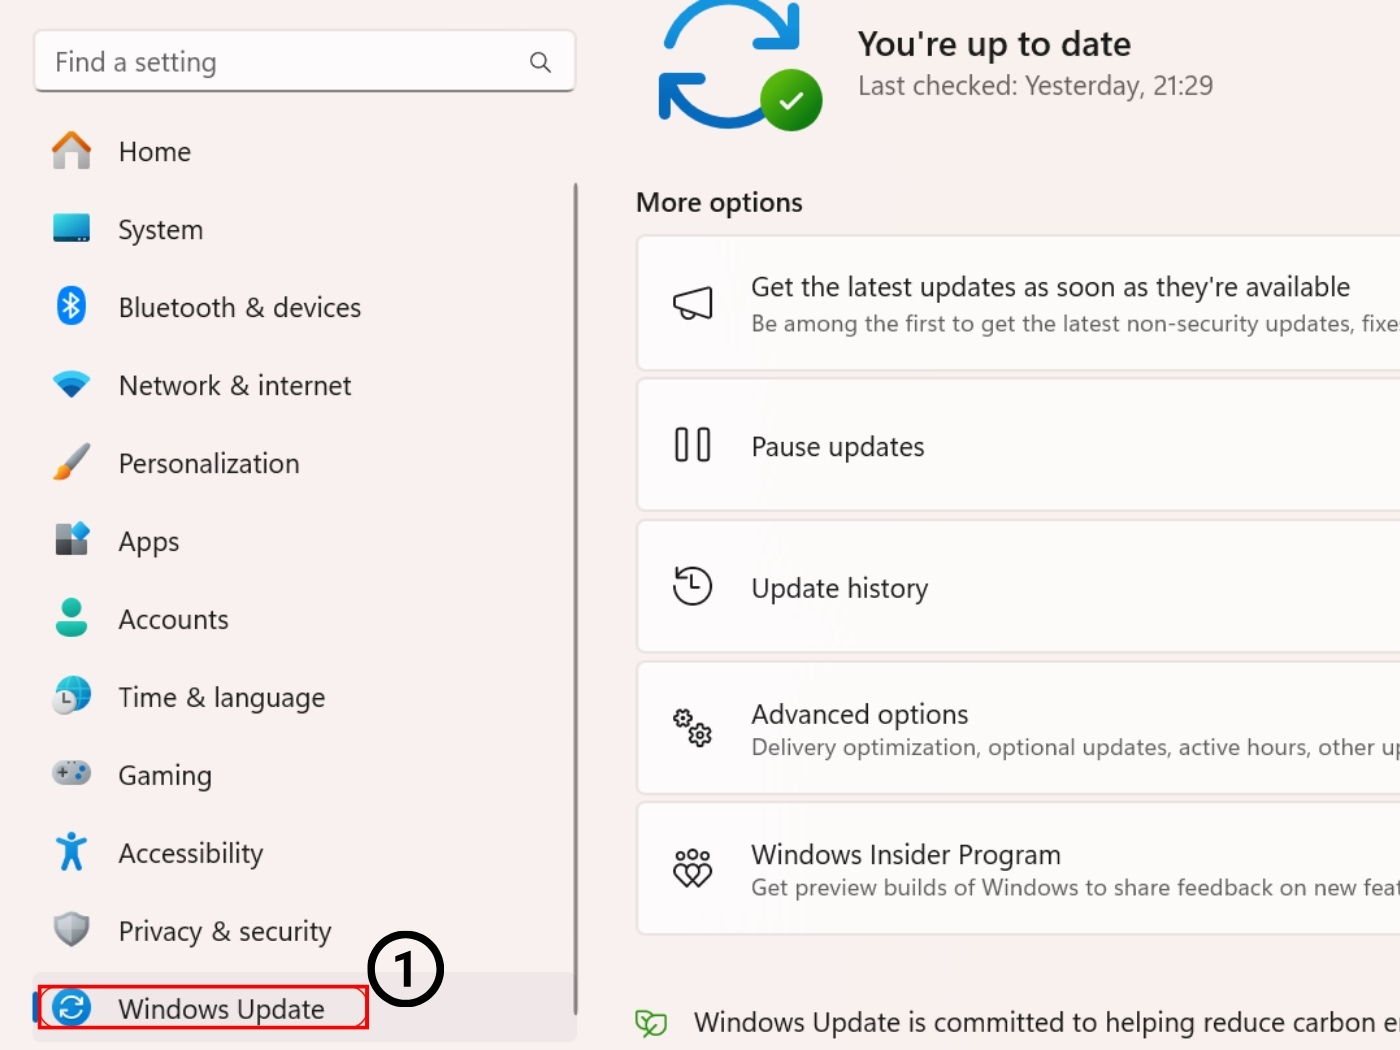Open Get the latest updates option
This screenshot has width=1400, height=1050.
click(1018, 304)
